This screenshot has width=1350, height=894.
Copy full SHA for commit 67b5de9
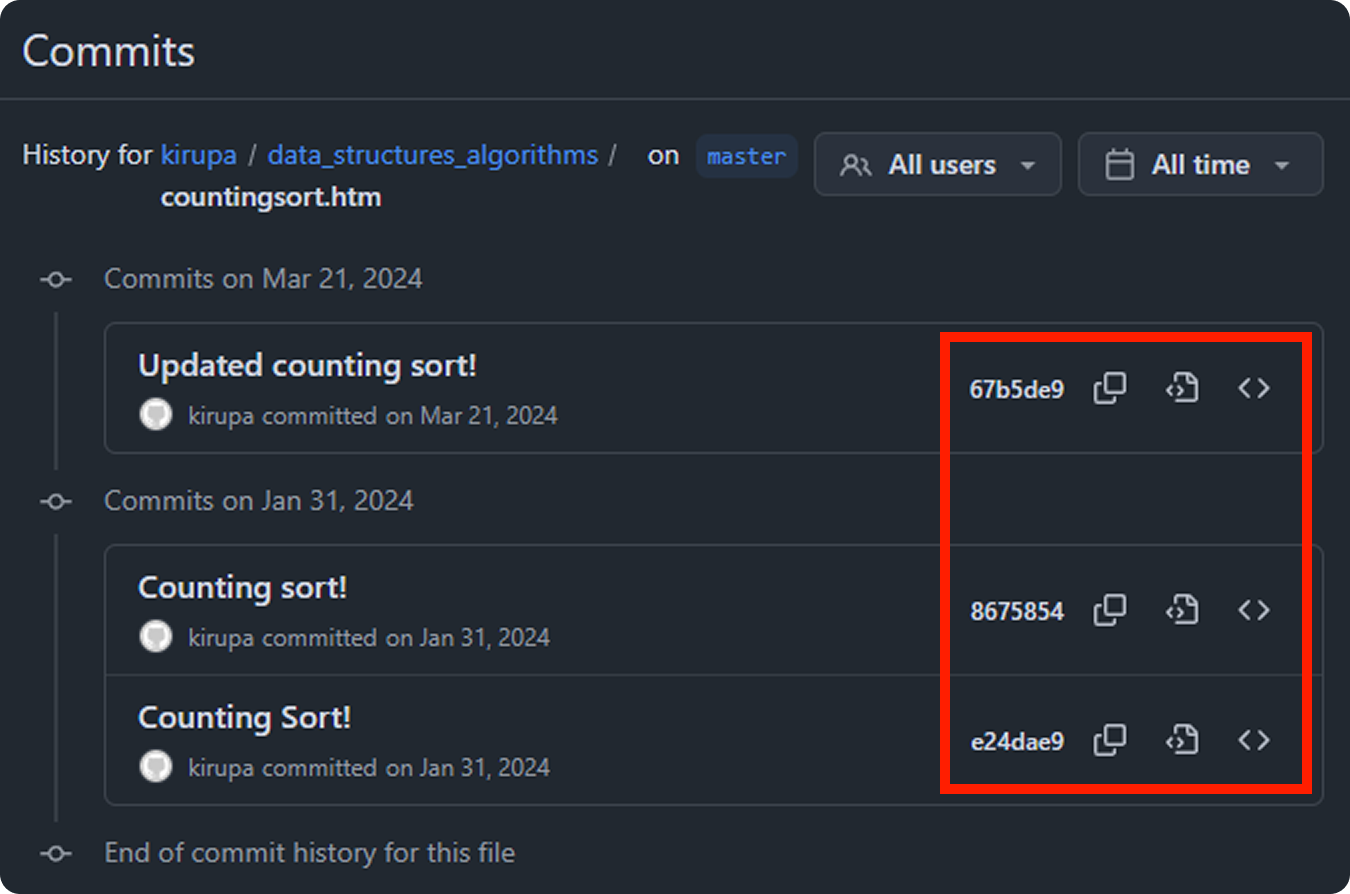1109,388
